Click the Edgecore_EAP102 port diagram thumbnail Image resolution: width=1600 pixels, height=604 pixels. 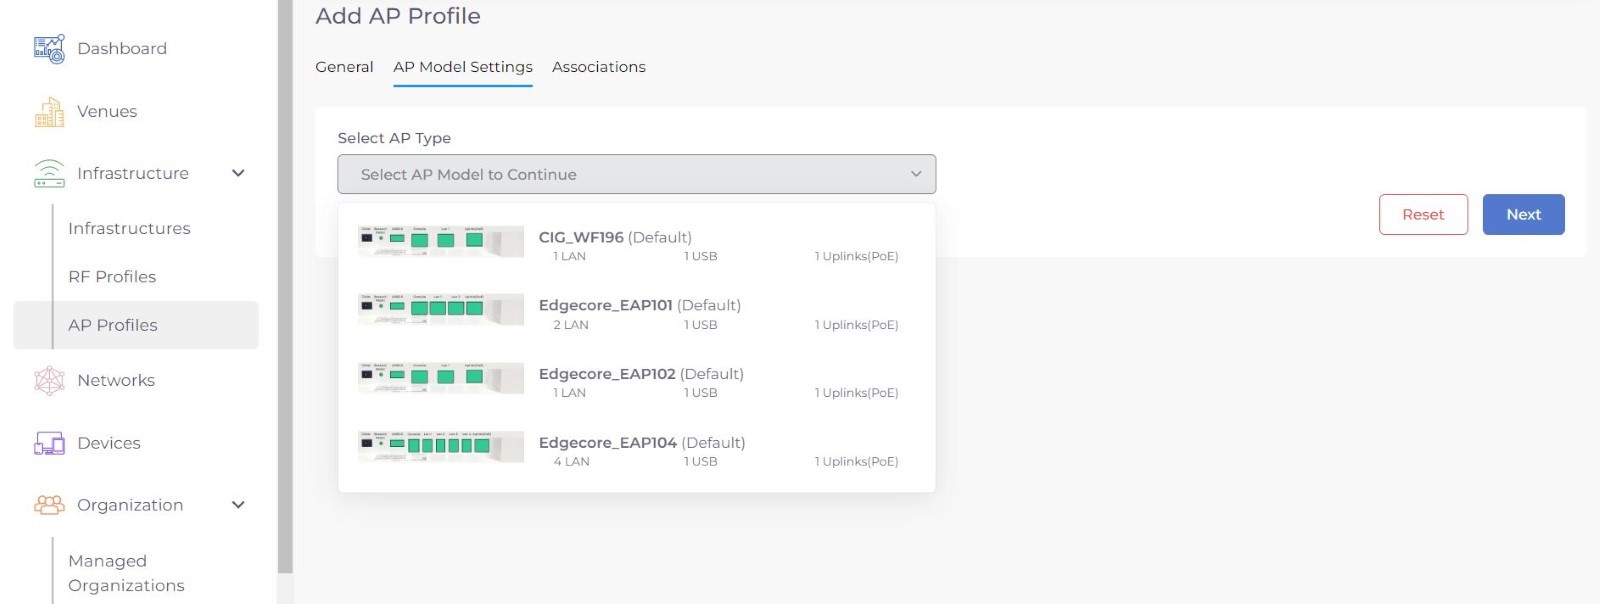(x=441, y=378)
